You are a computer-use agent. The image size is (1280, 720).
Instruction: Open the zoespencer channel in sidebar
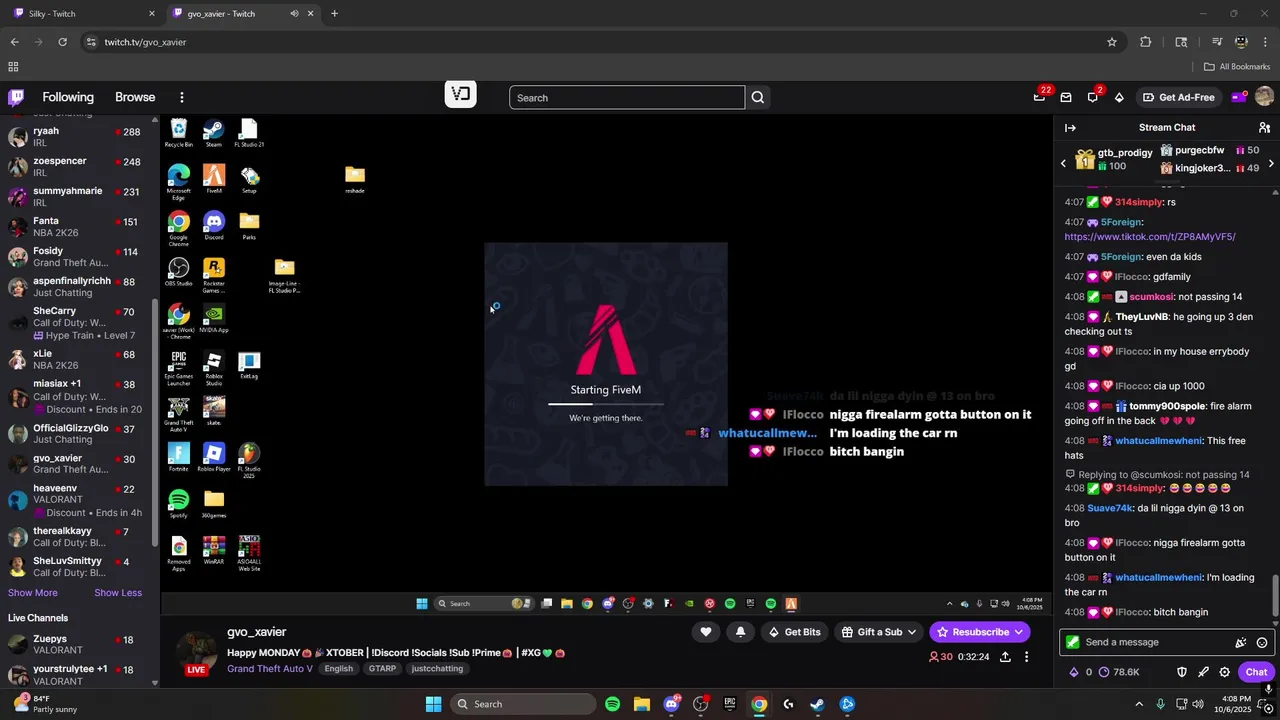(79, 167)
